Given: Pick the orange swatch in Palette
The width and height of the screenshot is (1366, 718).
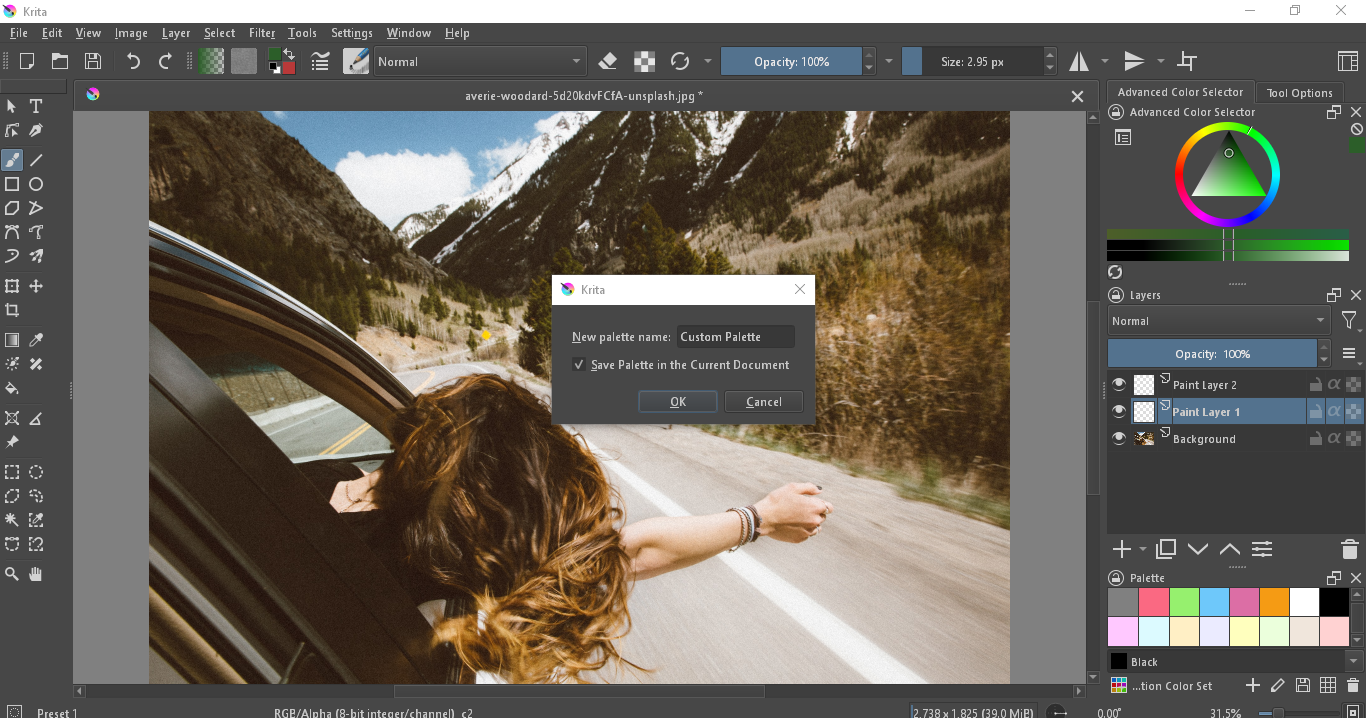Looking at the screenshot, I should (x=1274, y=602).
